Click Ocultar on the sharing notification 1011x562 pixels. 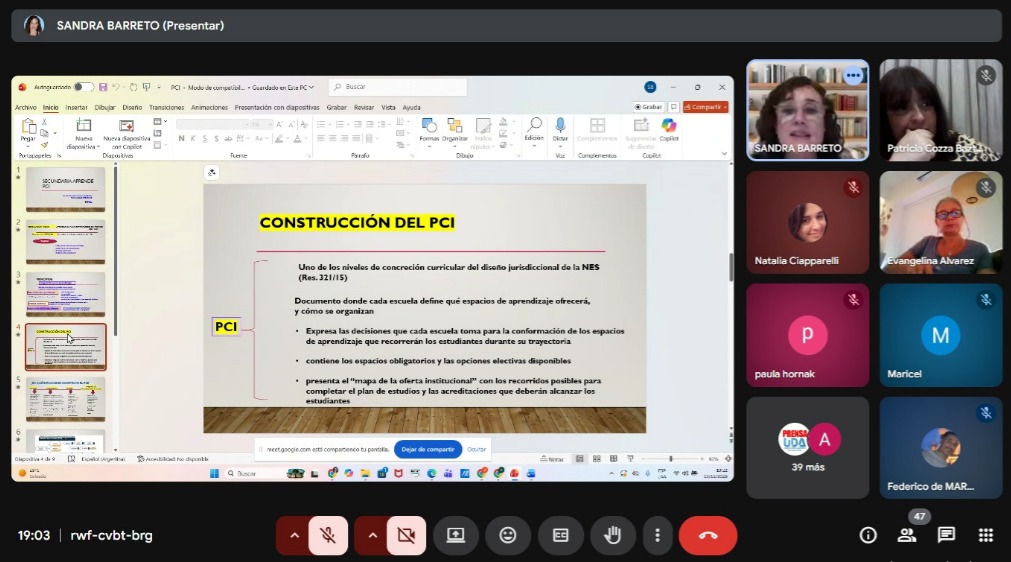click(x=477, y=449)
